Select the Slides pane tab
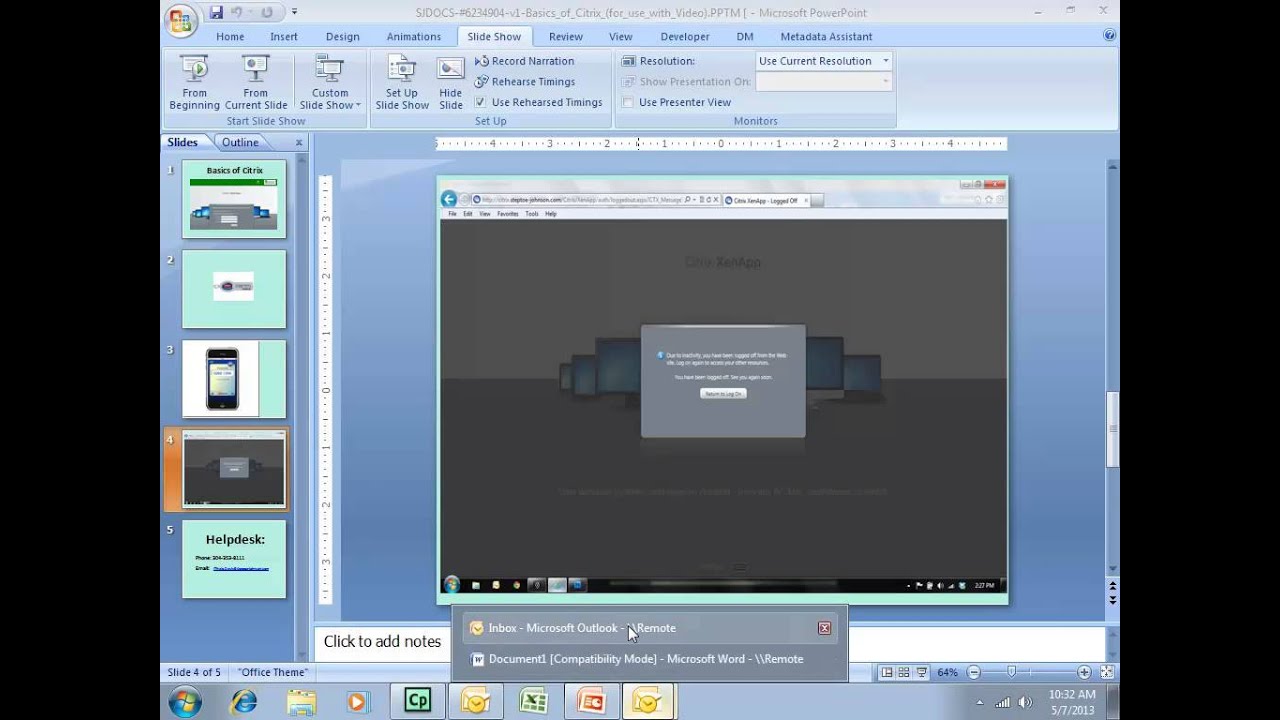Image resolution: width=1280 pixels, height=720 pixels. point(182,142)
